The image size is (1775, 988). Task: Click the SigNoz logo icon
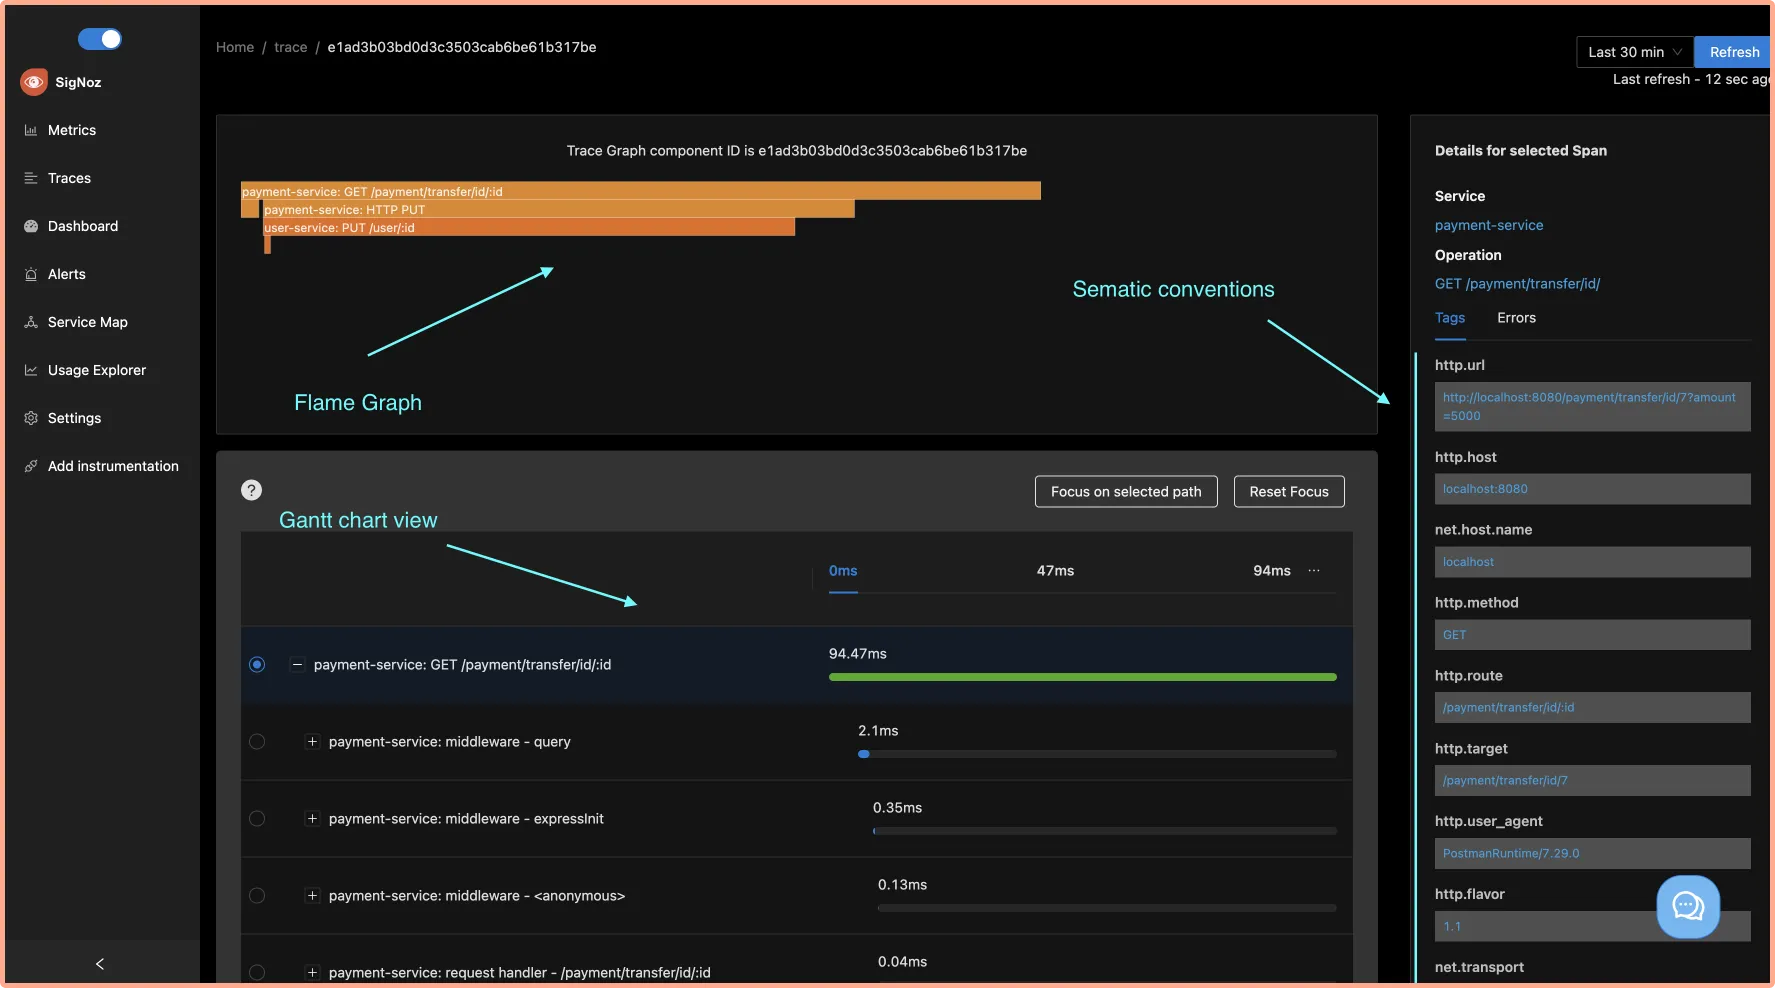coord(34,82)
